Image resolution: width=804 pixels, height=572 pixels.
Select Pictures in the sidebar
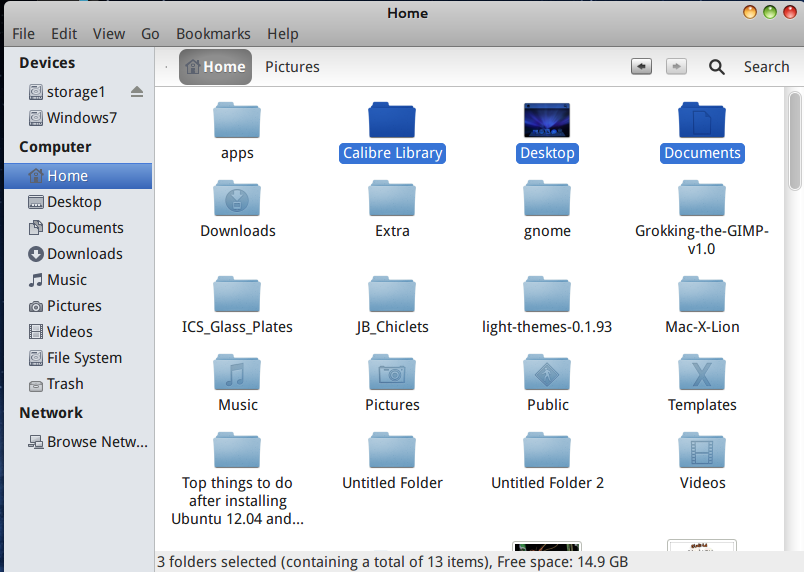click(65, 306)
